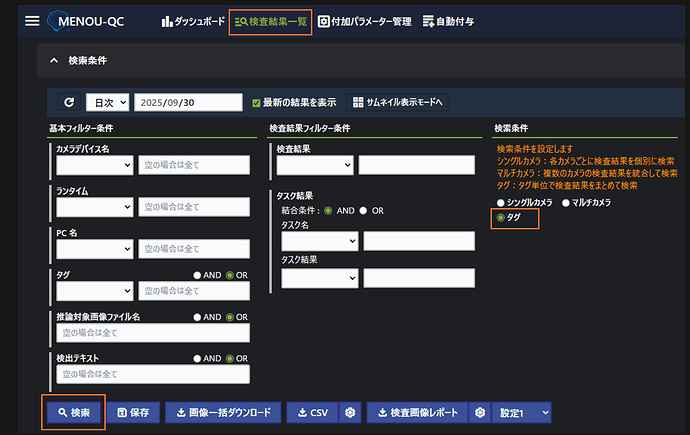Select タグ search mode radio
The image size is (690, 435).
[x=500, y=218]
